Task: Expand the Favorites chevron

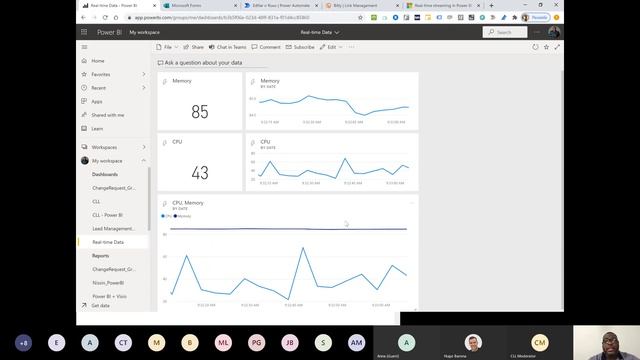Action: click(144, 74)
